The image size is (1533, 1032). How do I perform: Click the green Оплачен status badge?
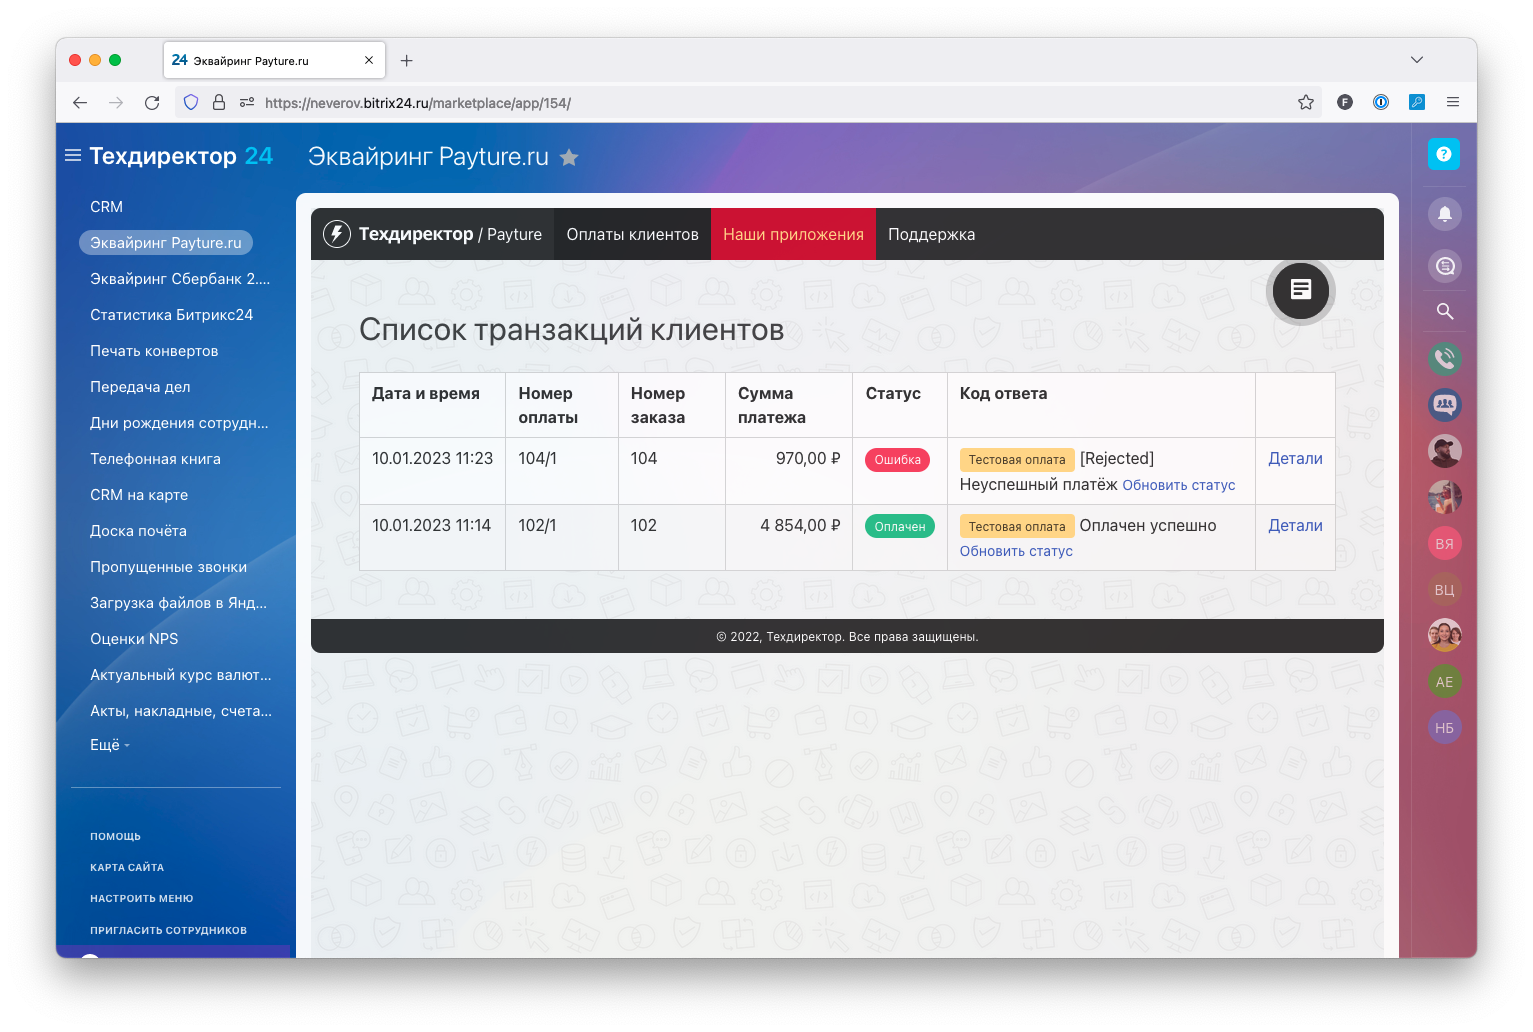pos(900,527)
